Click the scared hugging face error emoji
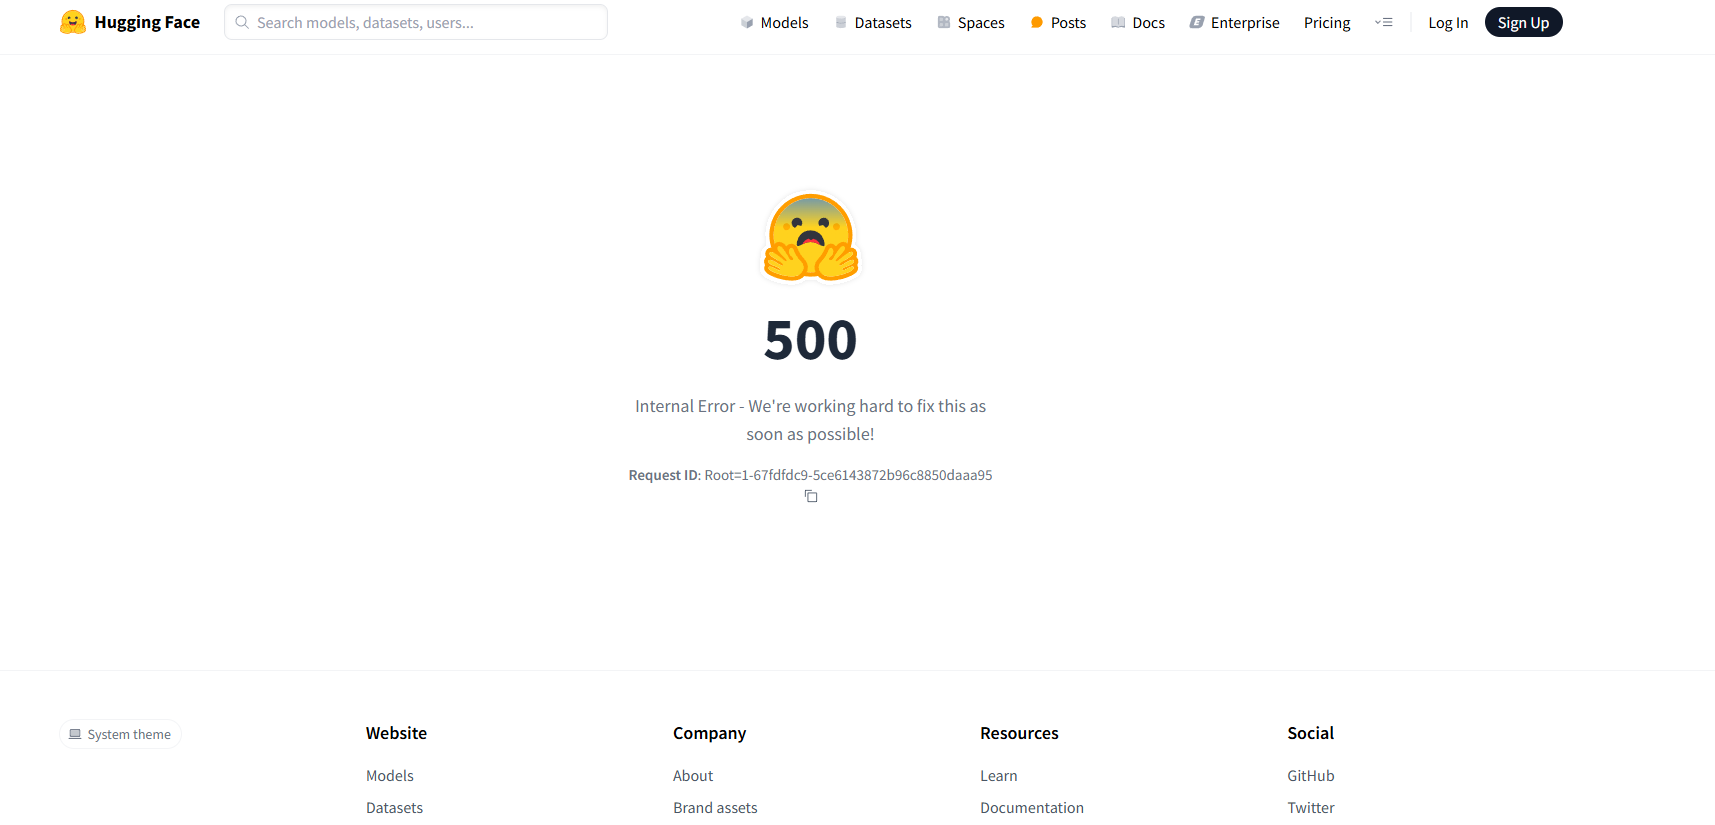 (811, 237)
